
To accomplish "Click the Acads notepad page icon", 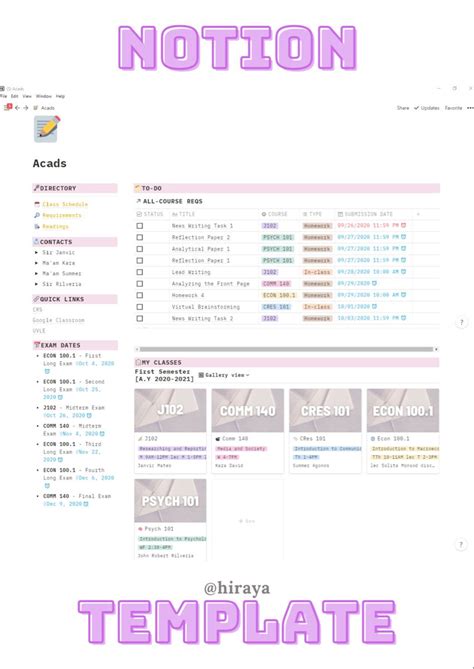I will click(x=47, y=129).
